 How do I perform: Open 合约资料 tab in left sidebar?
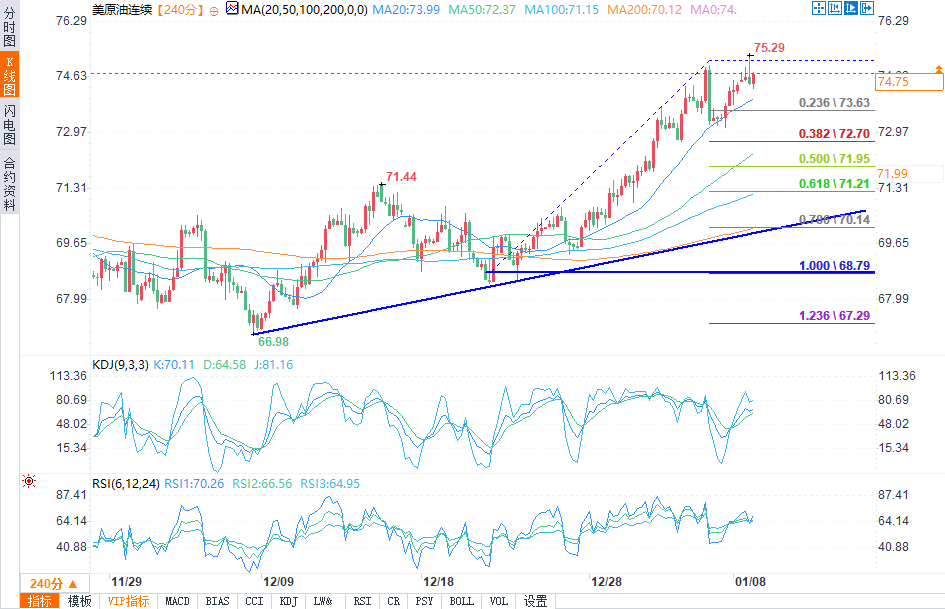tap(9, 183)
